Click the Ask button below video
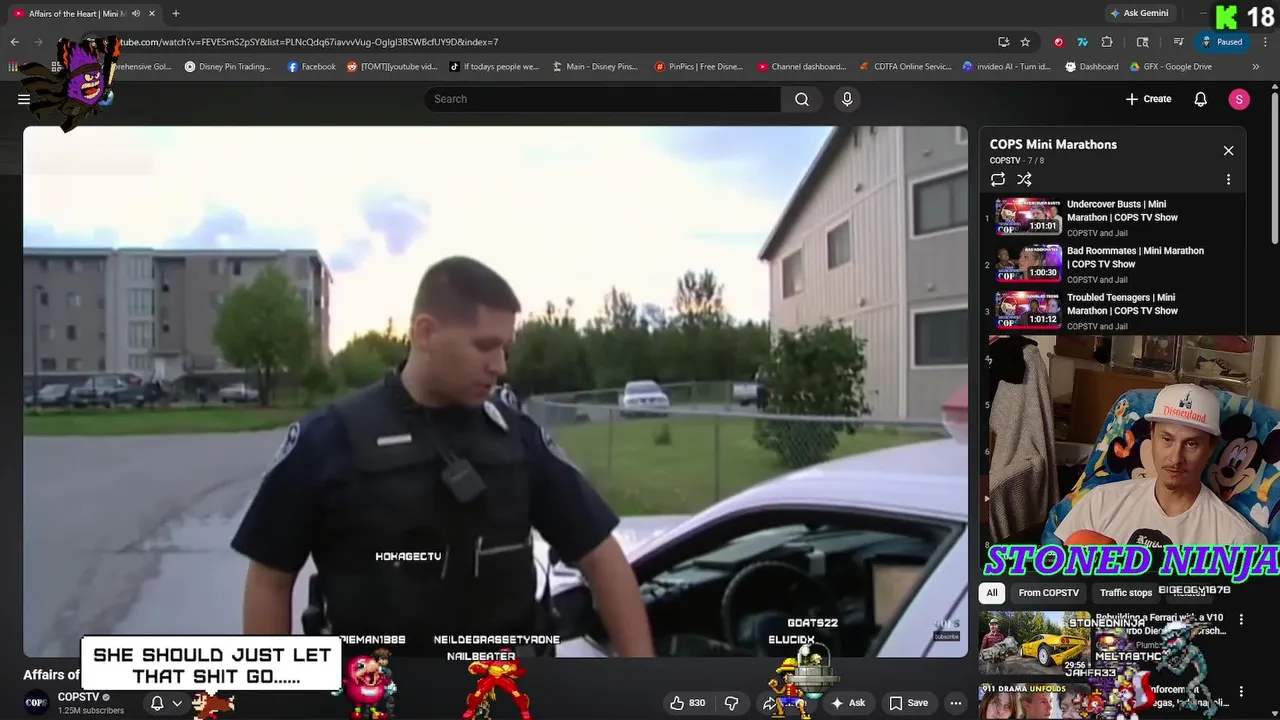The height and width of the screenshot is (720, 1280). pos(847,703)
